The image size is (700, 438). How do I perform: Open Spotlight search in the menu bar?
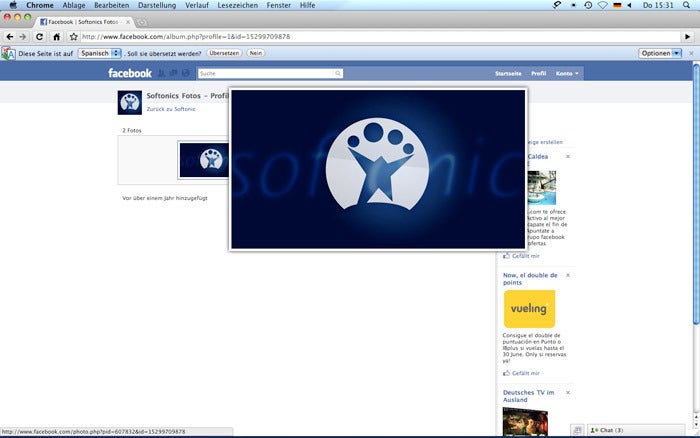coord(687,5)
